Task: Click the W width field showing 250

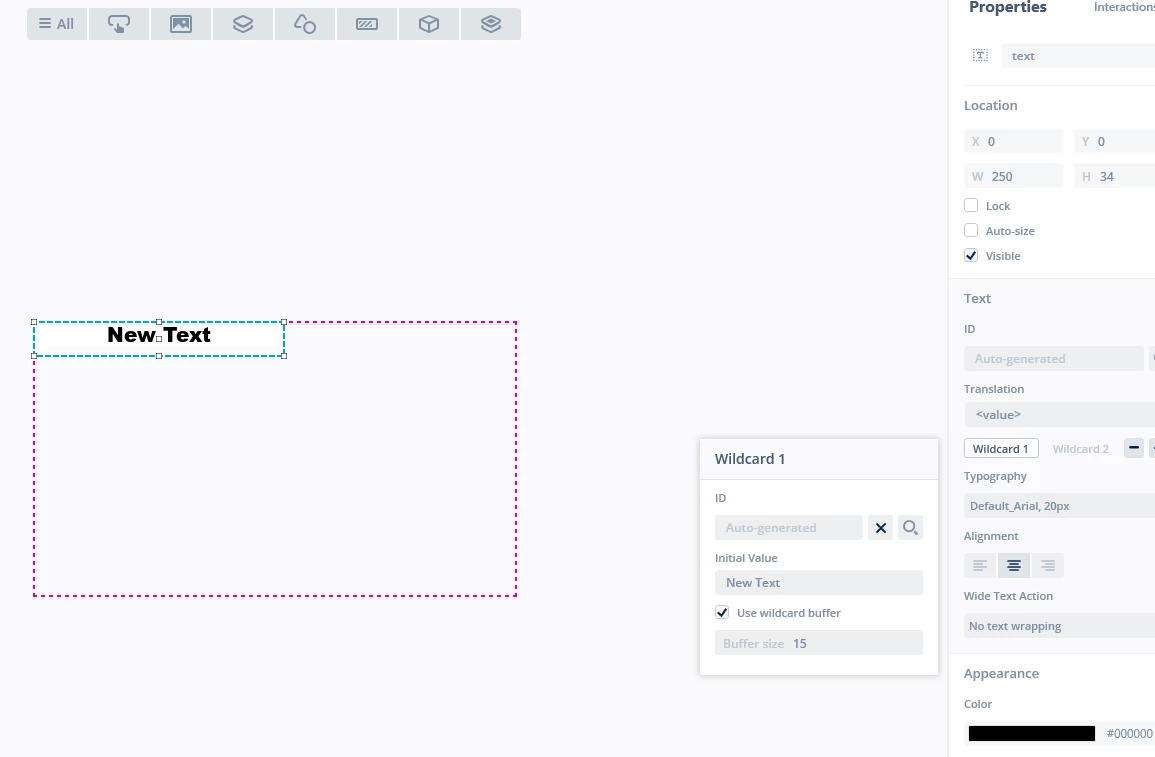Action: 1014,177
